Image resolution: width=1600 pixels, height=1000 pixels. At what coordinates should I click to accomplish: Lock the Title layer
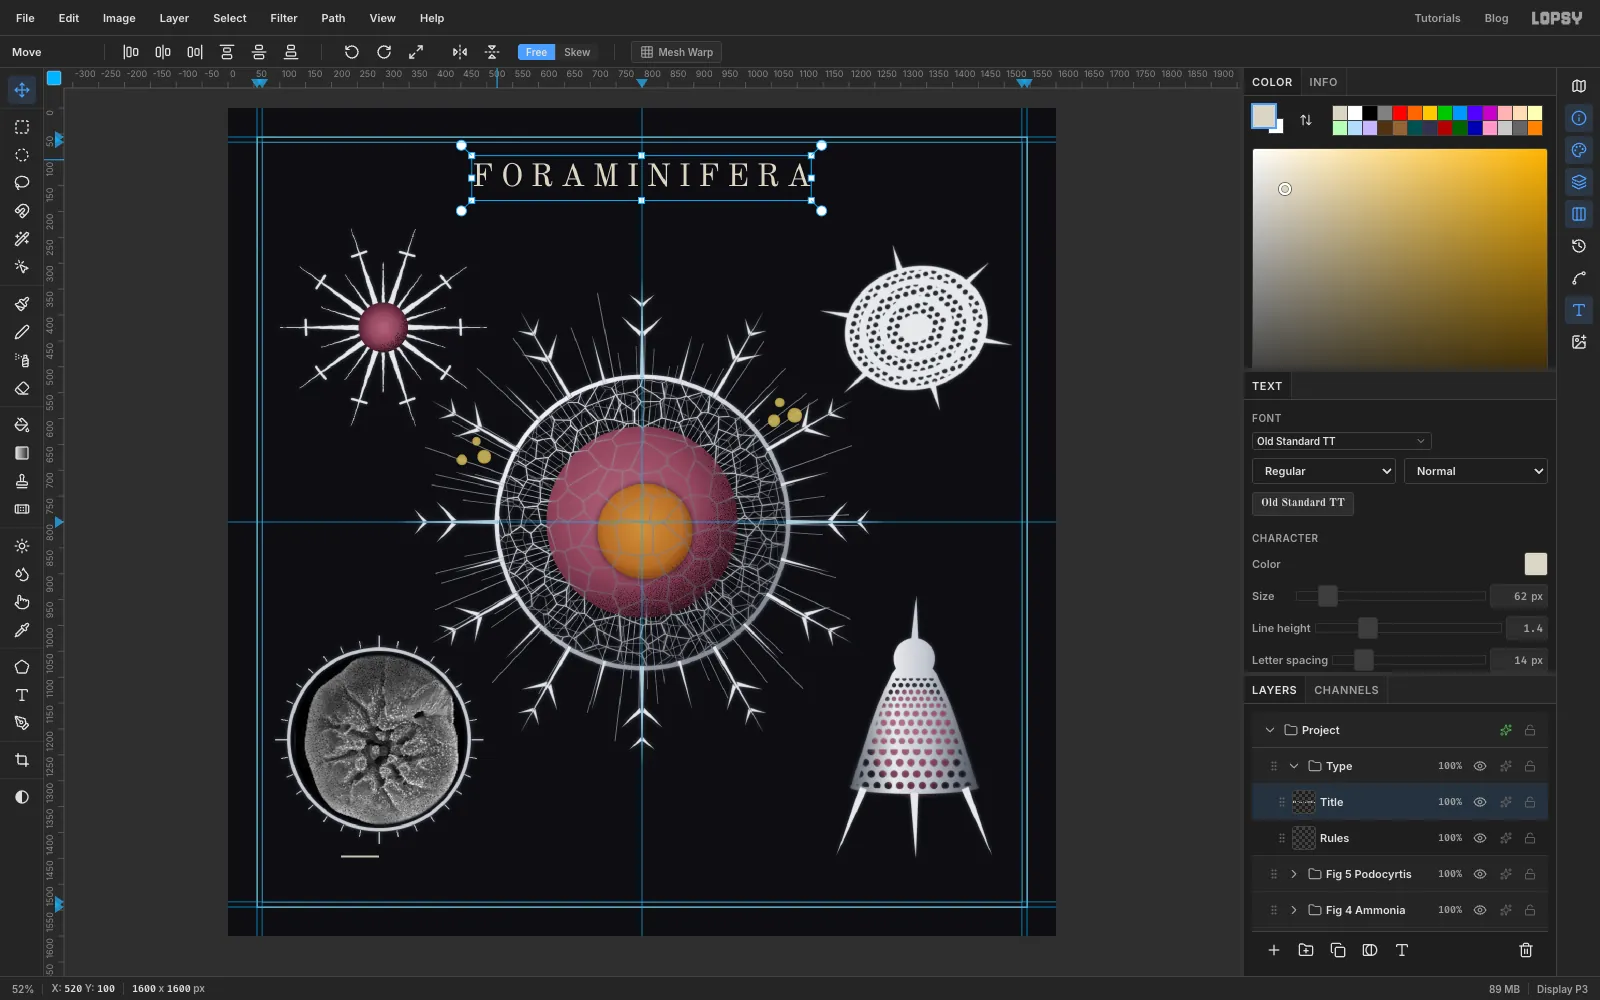1530,802
